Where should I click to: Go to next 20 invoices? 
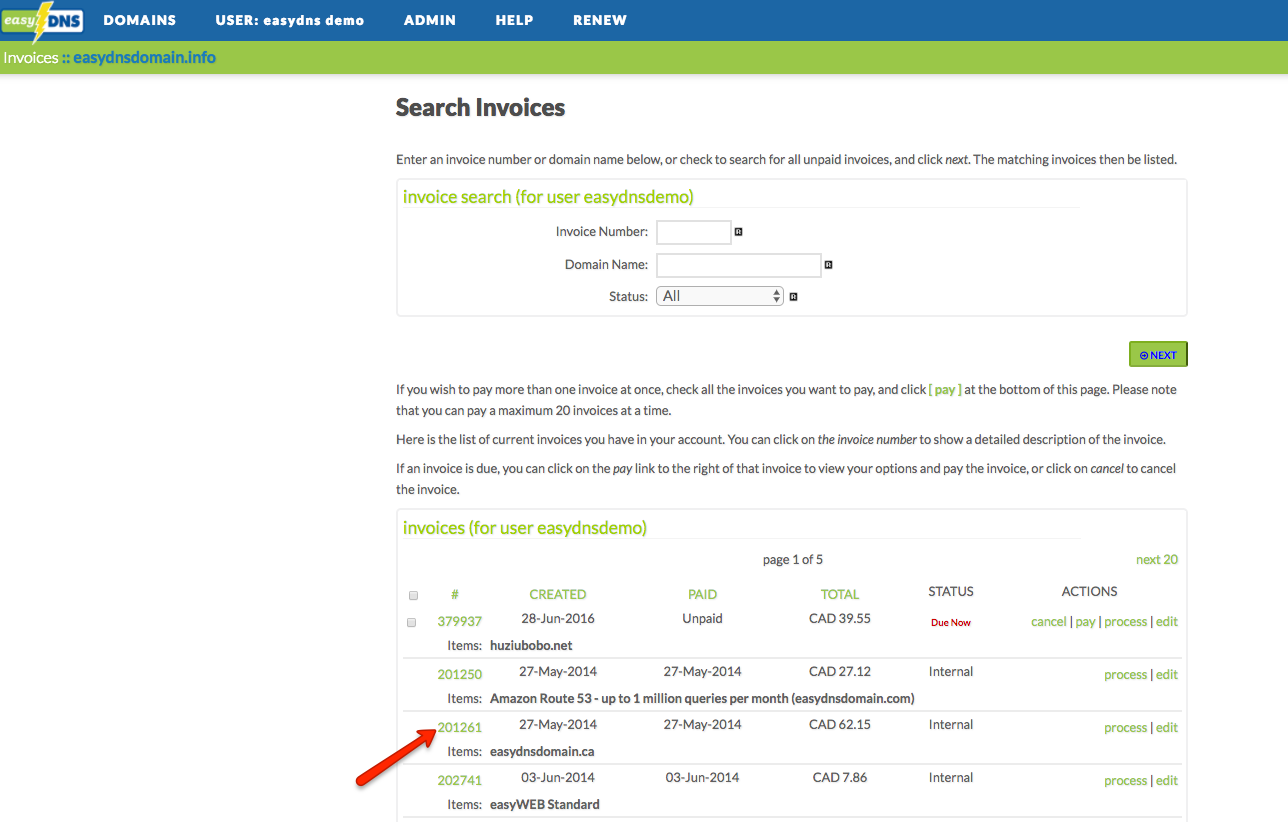[1157, 559]
